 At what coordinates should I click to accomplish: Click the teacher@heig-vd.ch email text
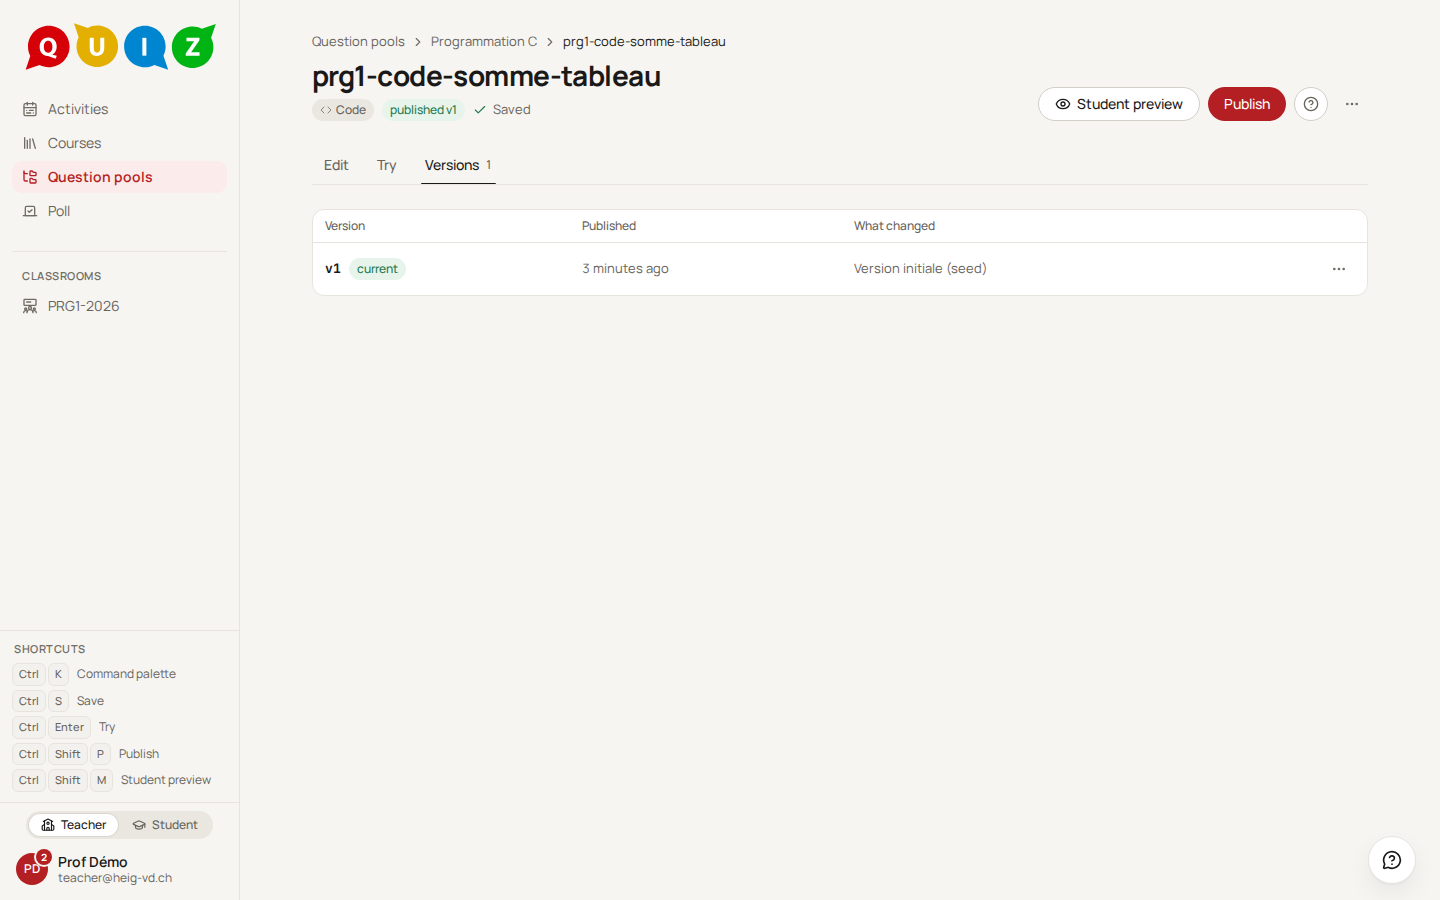tap(115, 878)
